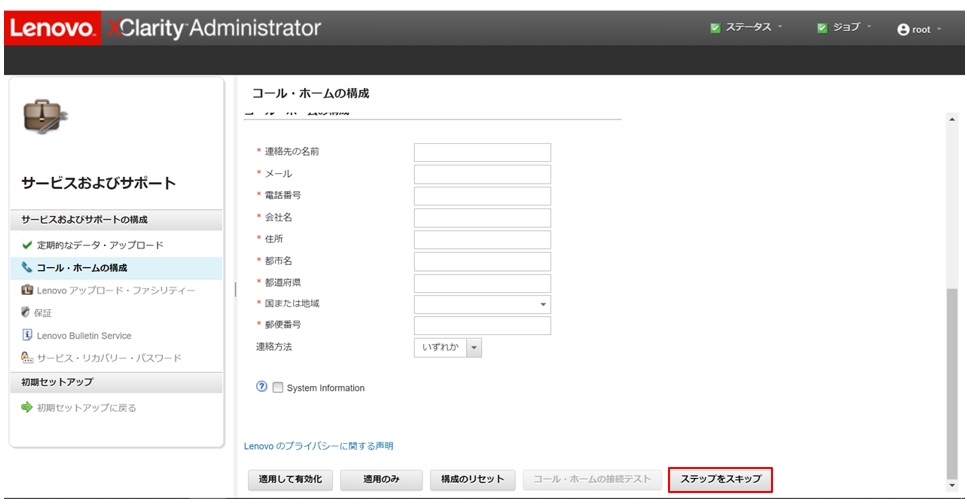
Task: Click the Lenovo アップロード・ファシリティー icon
Action: point(27,289)
